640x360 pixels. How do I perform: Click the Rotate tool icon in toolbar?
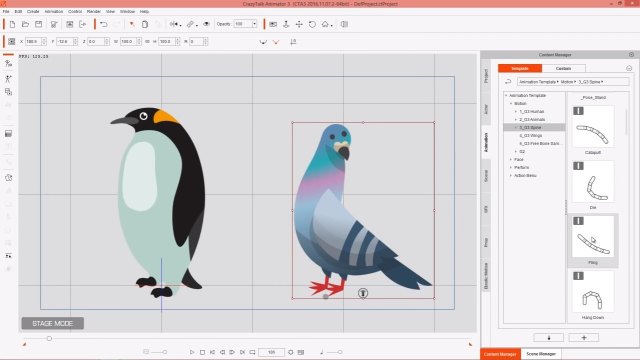pyautogui.click(x=312, y=24)
